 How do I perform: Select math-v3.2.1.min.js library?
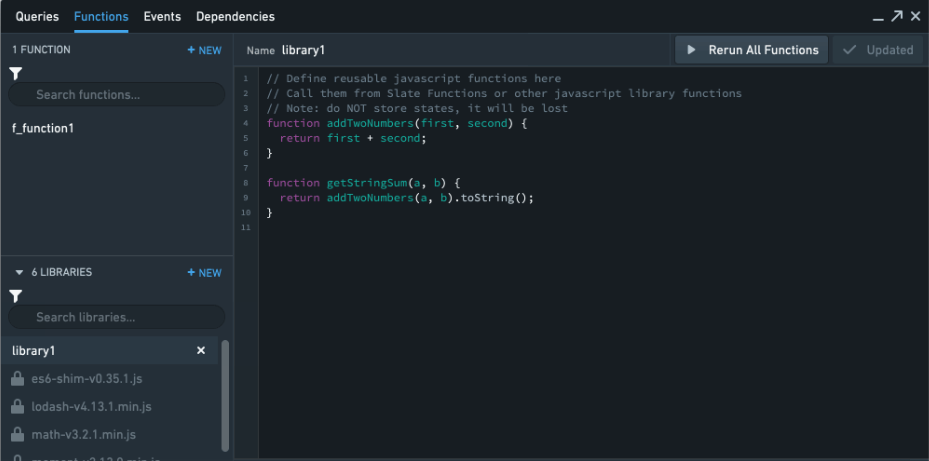[84, 434]
